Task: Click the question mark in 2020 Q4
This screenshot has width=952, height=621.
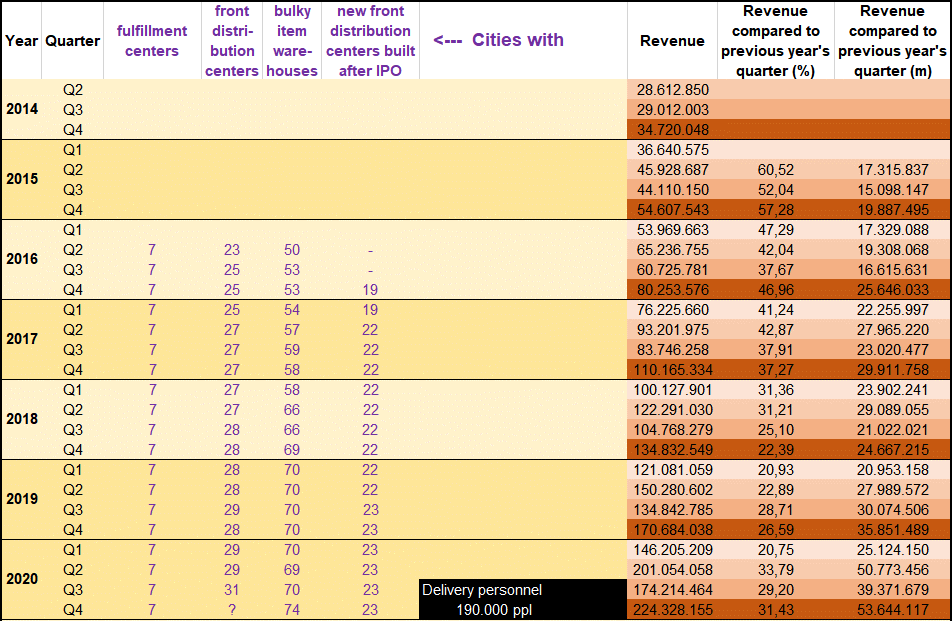Action: click(232, 610)
